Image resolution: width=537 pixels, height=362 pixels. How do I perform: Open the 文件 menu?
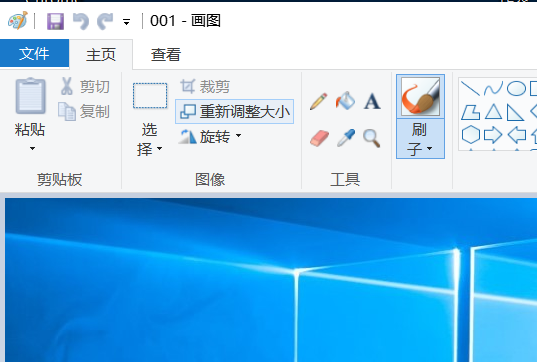tap(34, 53)
